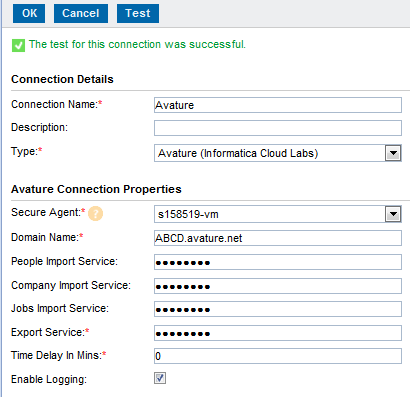
Task: Click the Enable Logging label text
Action: point(49,379)
